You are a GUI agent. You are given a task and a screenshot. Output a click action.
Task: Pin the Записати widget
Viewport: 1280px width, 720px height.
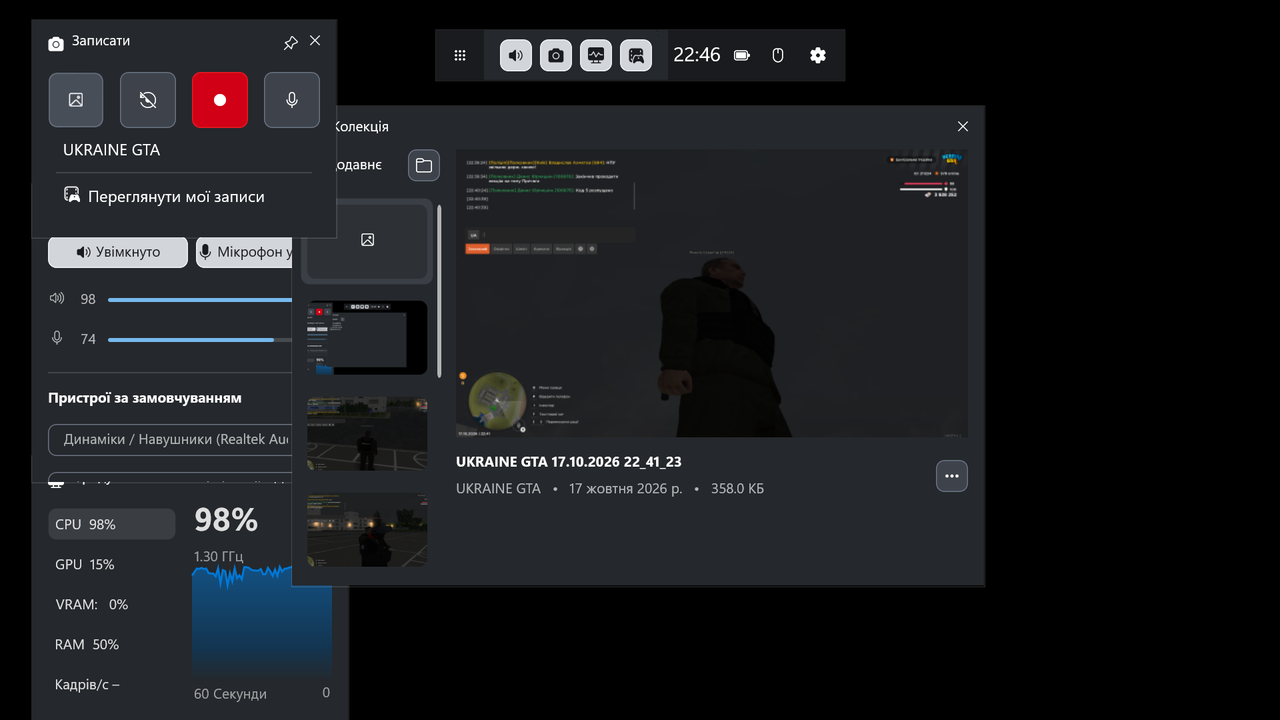pos(290,42)
